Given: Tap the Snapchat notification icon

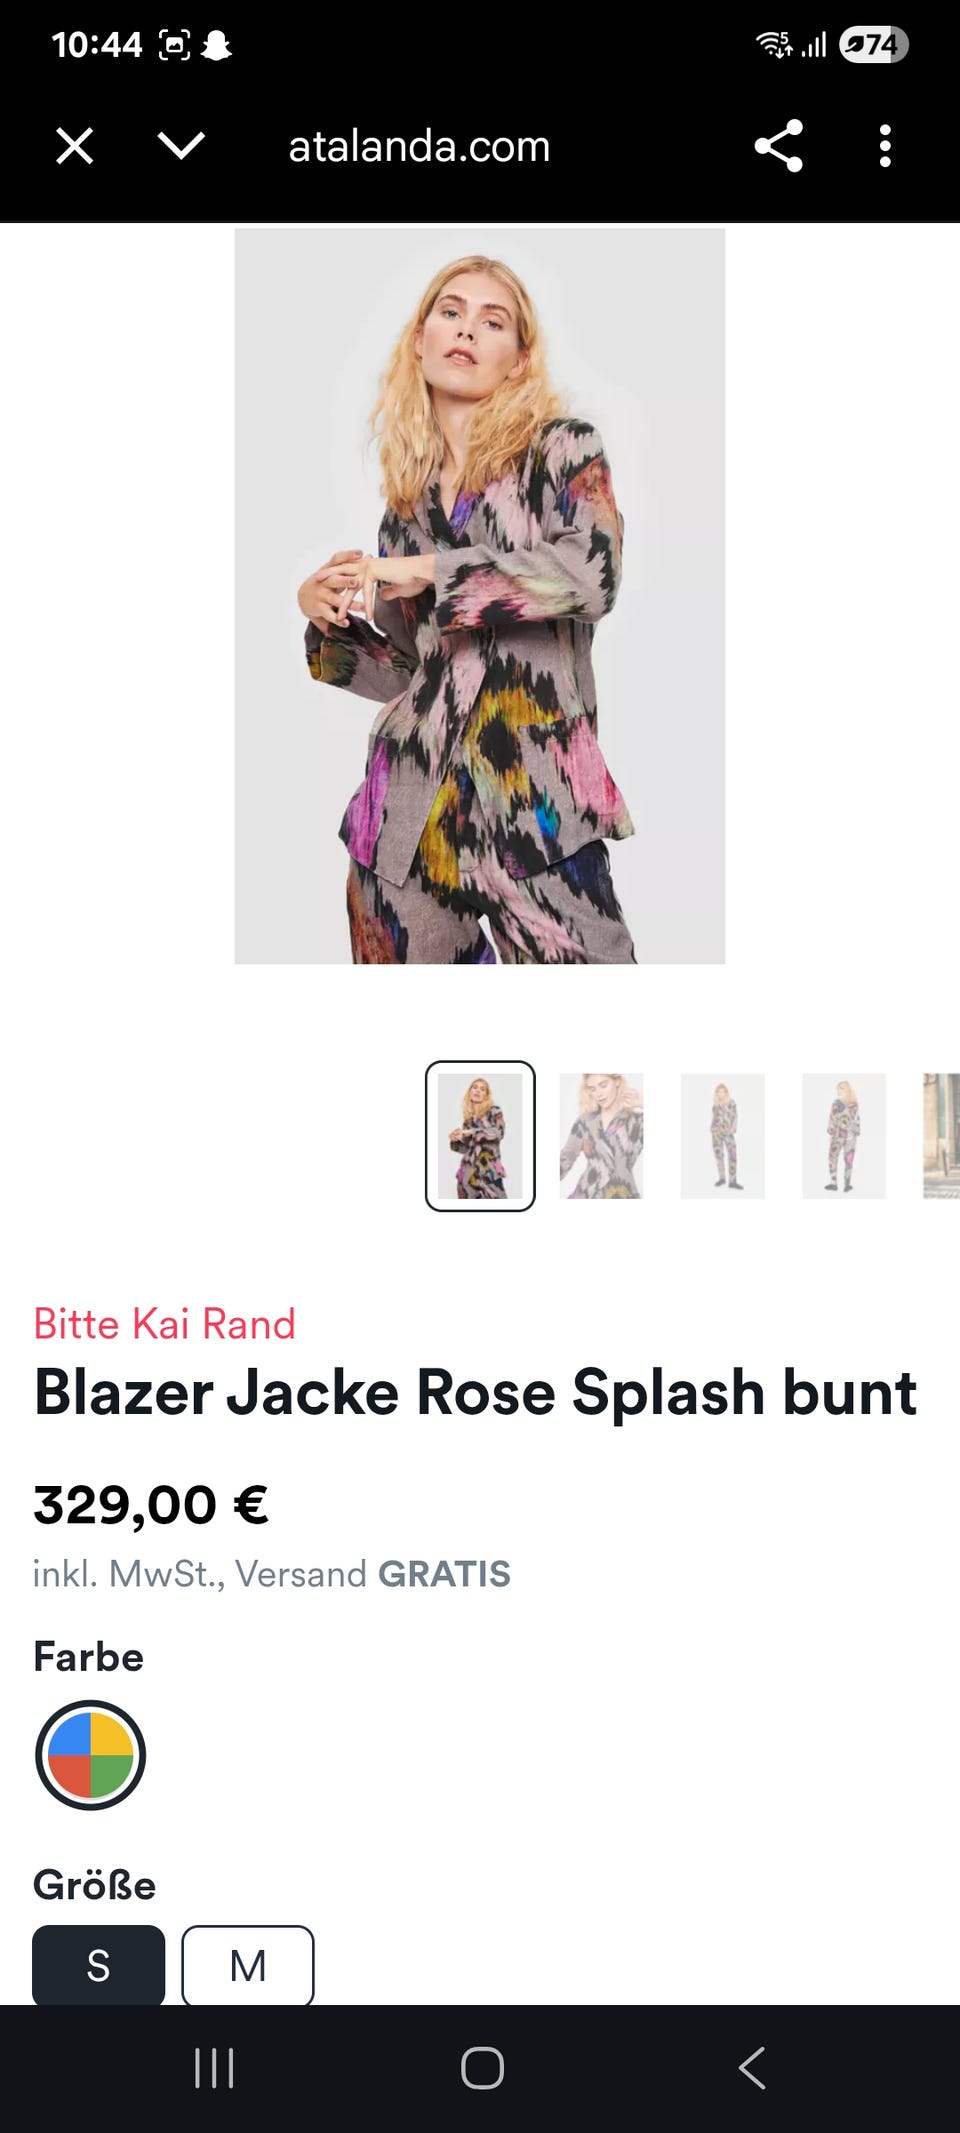Looking at the screenshot, I should [x=217, y=45].
